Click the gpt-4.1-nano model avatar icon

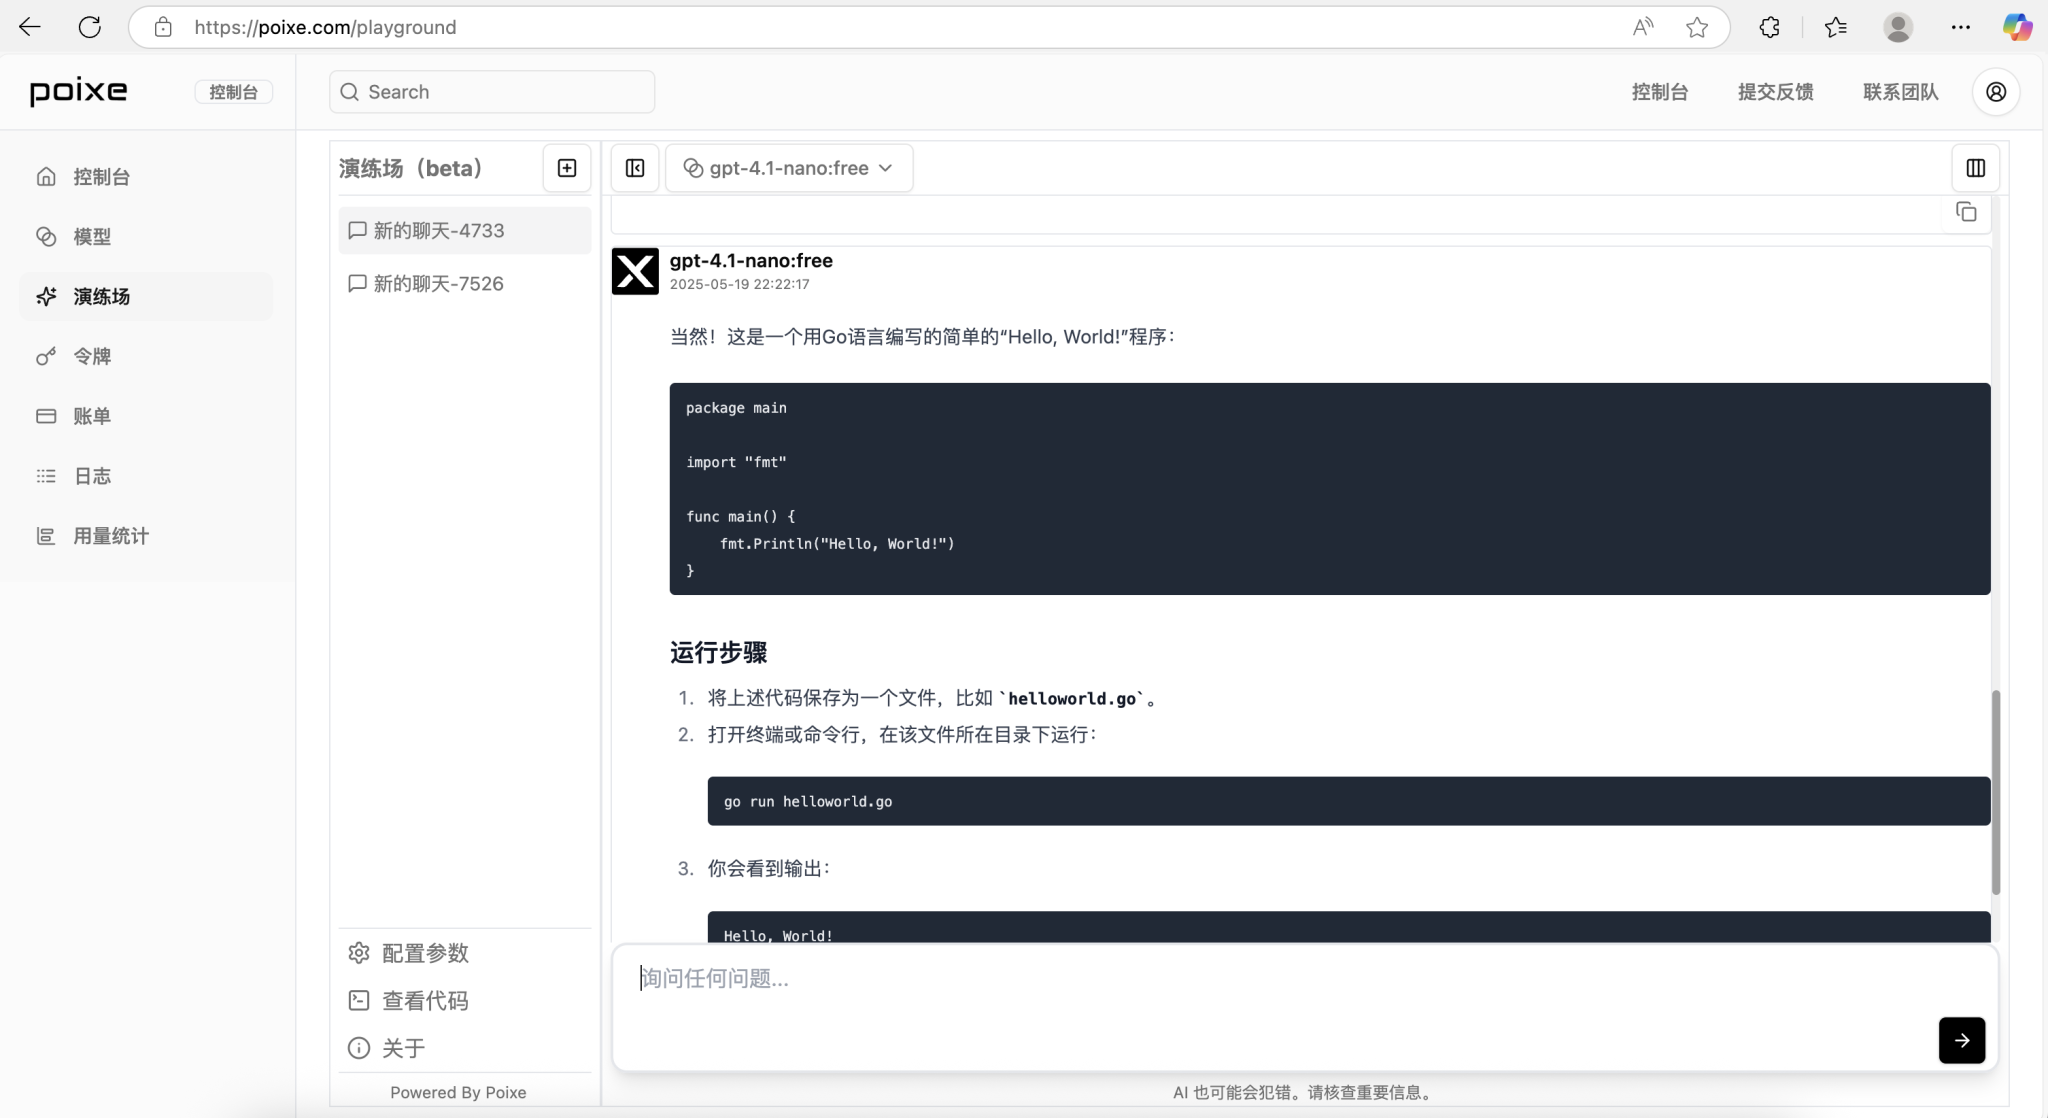(635, 271)
